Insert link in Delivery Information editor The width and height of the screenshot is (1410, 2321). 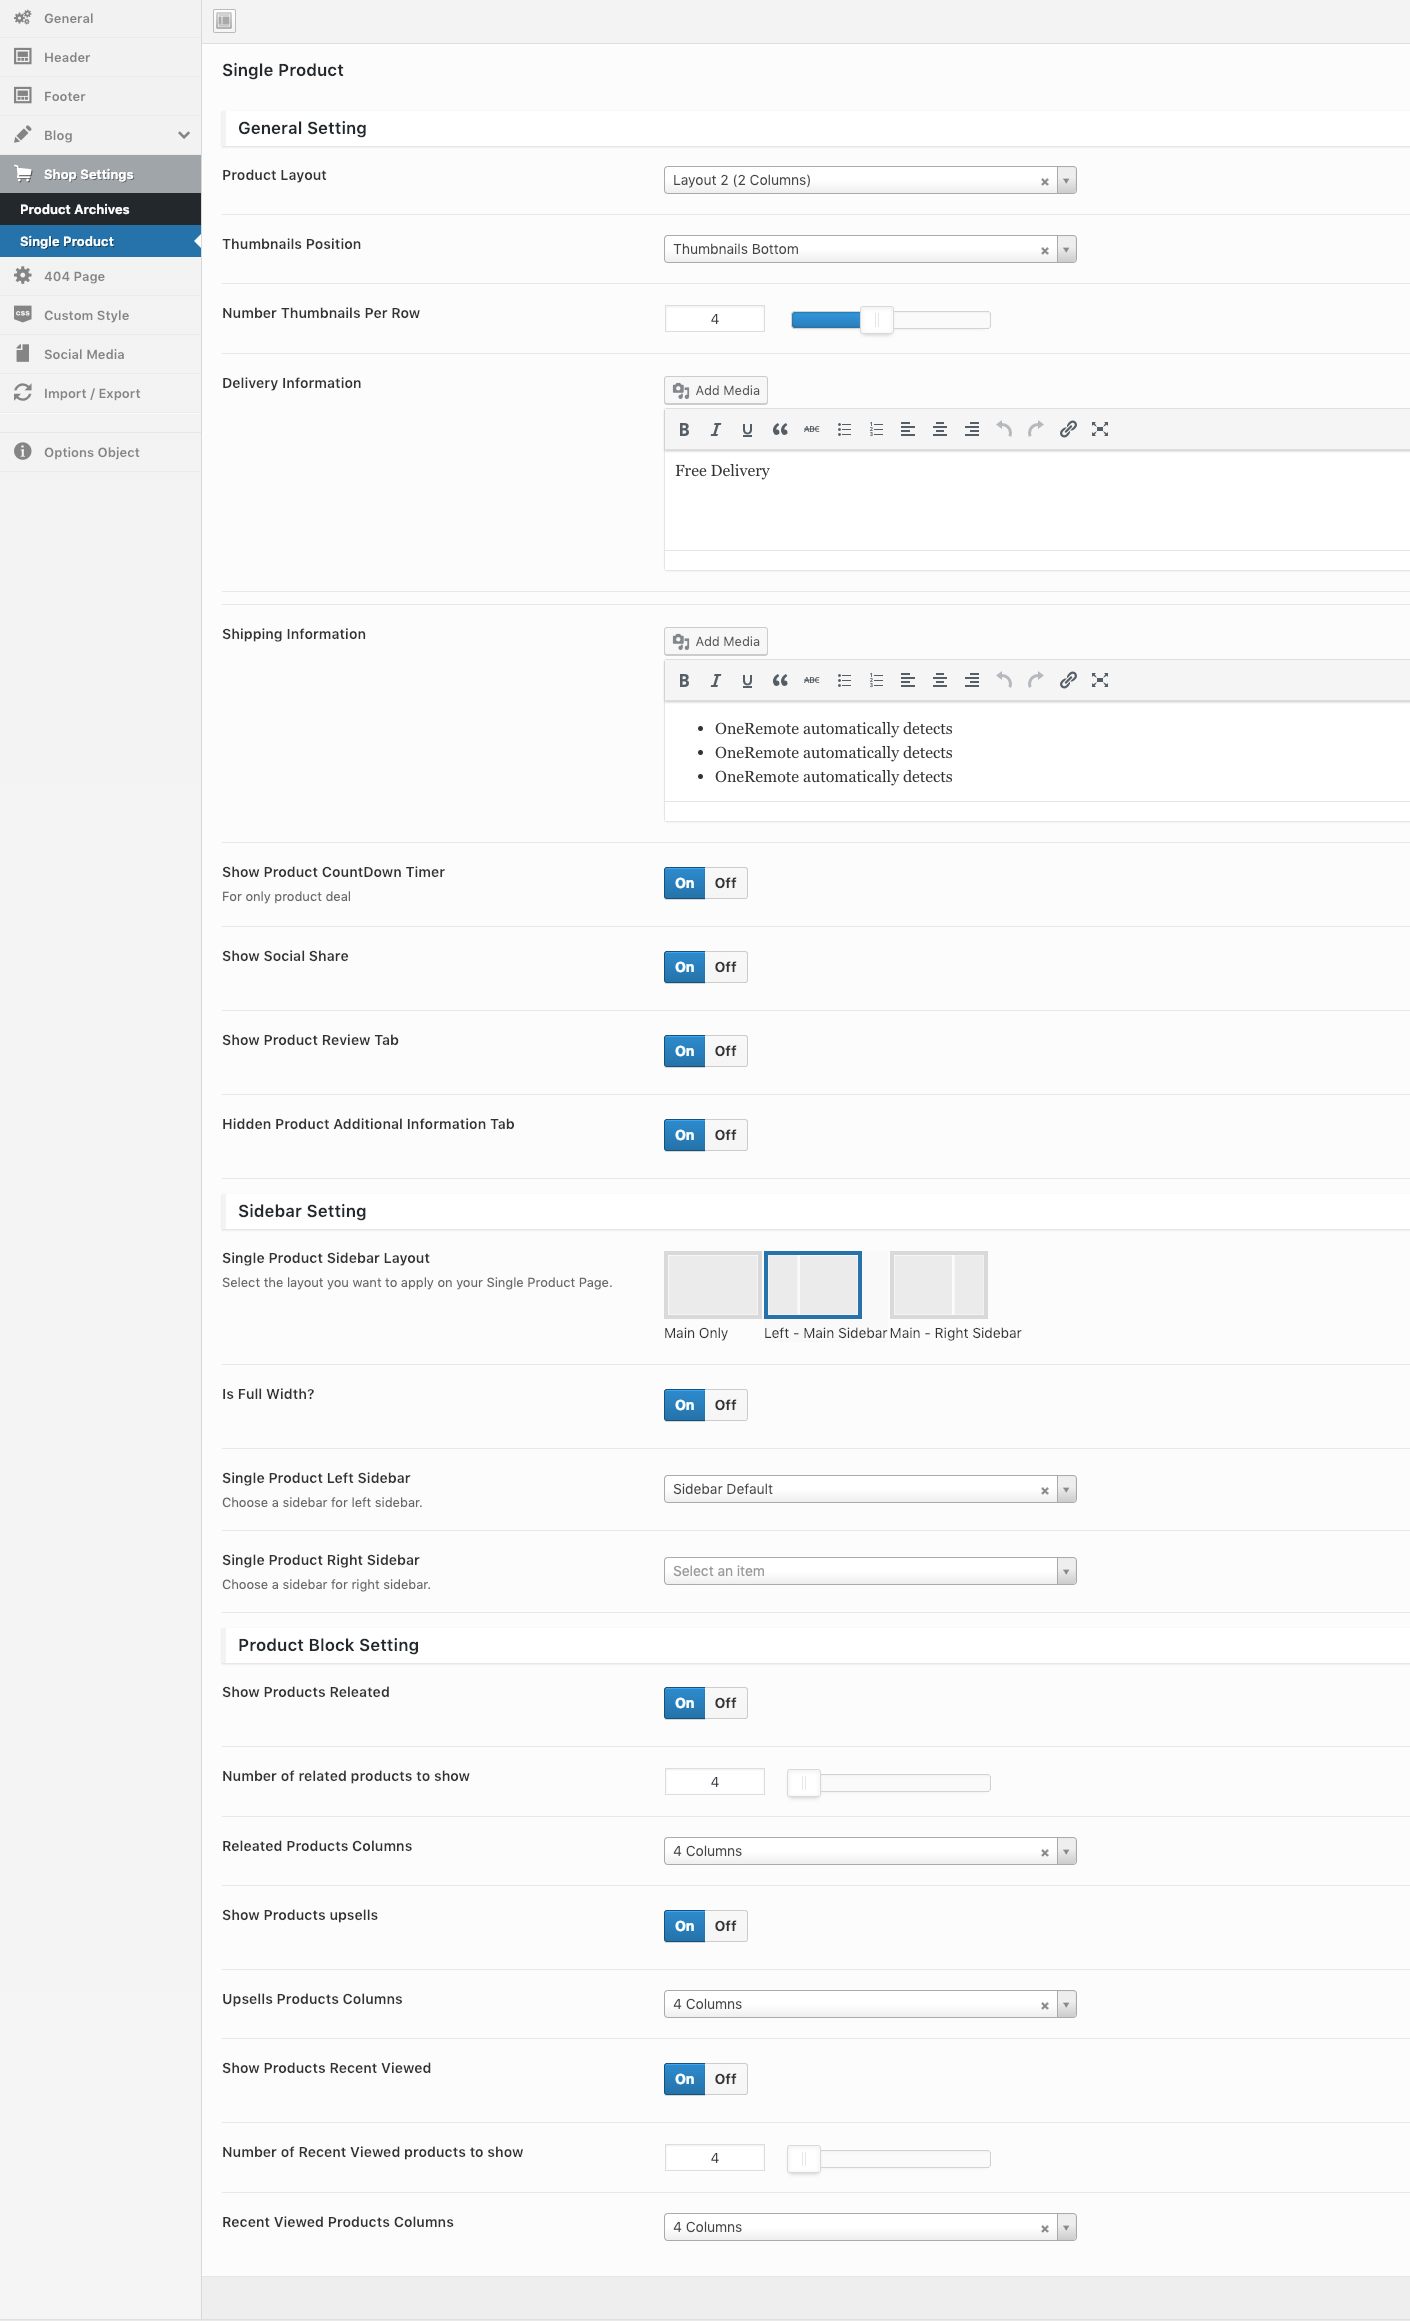tap(1068, 429)
